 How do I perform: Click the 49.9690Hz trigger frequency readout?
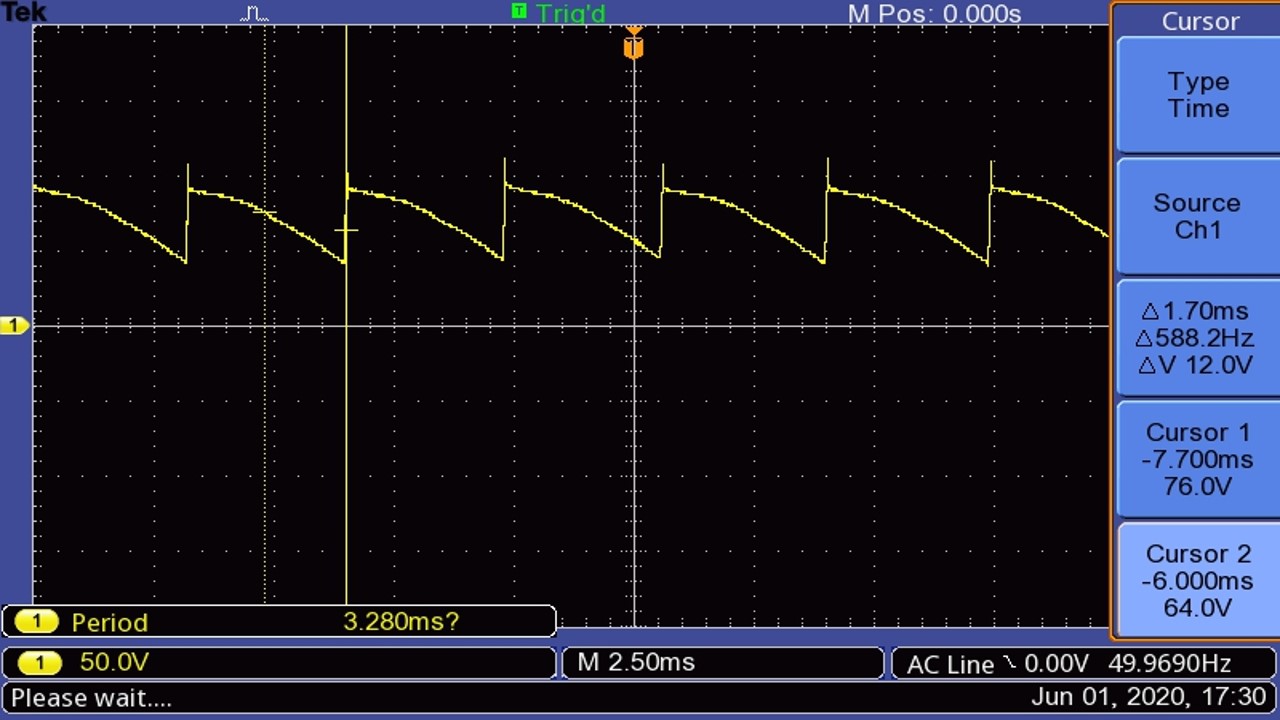coord(1169,663)
